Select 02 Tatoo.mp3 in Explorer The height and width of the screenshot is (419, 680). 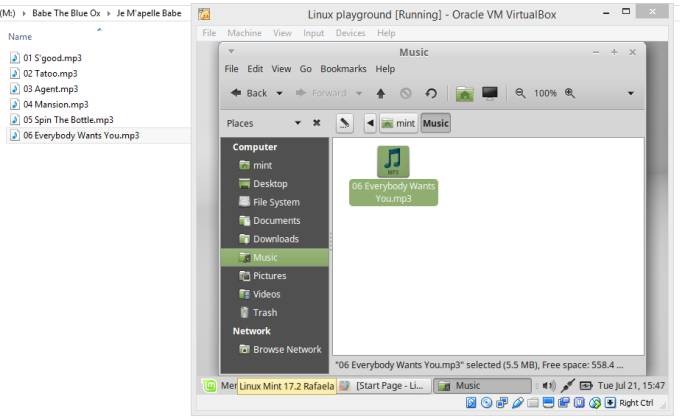click(x=50, y=73)
